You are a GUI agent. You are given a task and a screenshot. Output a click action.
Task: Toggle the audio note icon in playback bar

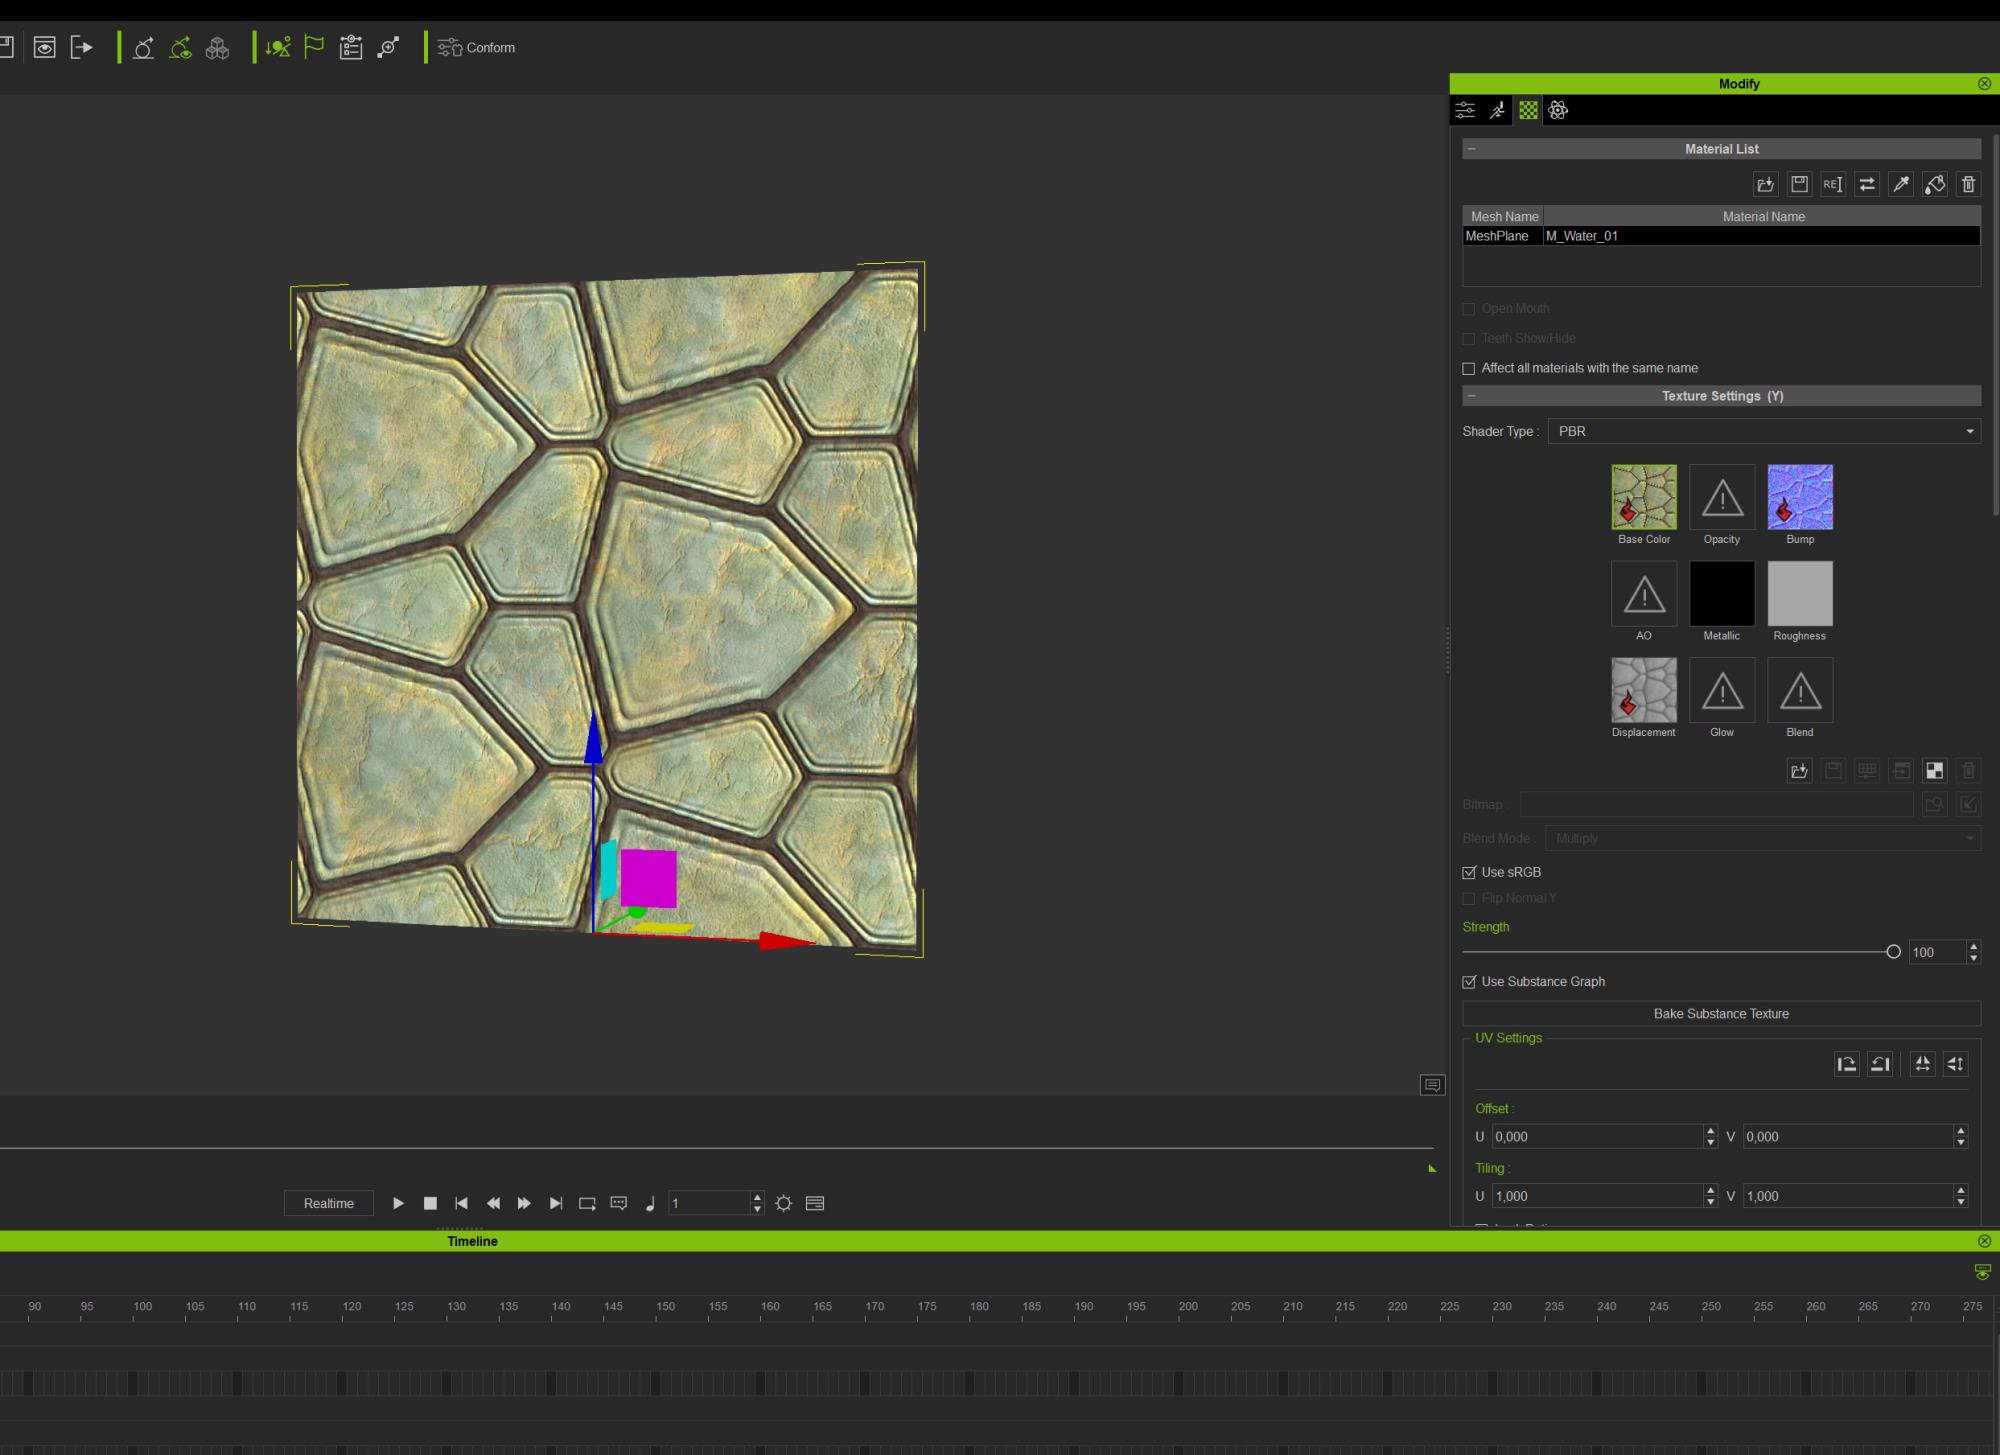pos(650,1203)
